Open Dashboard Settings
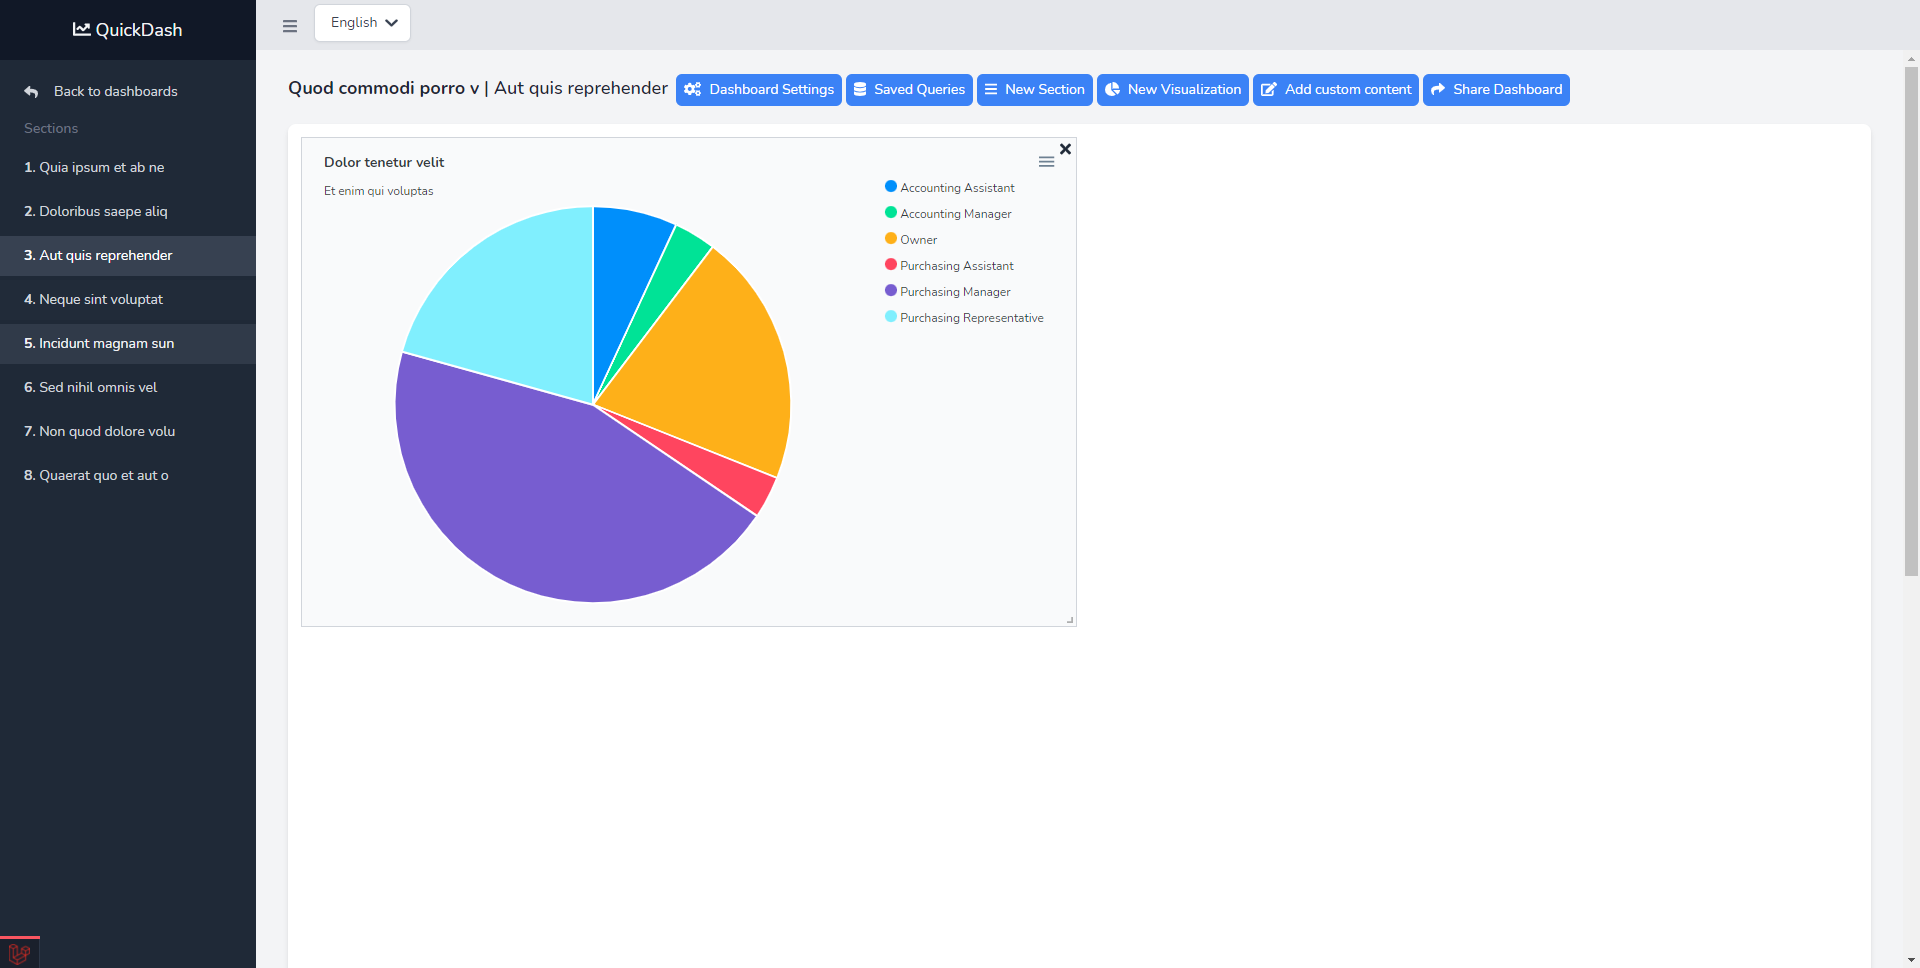The width and height of the screenshot is (1920, 968). 758,90
